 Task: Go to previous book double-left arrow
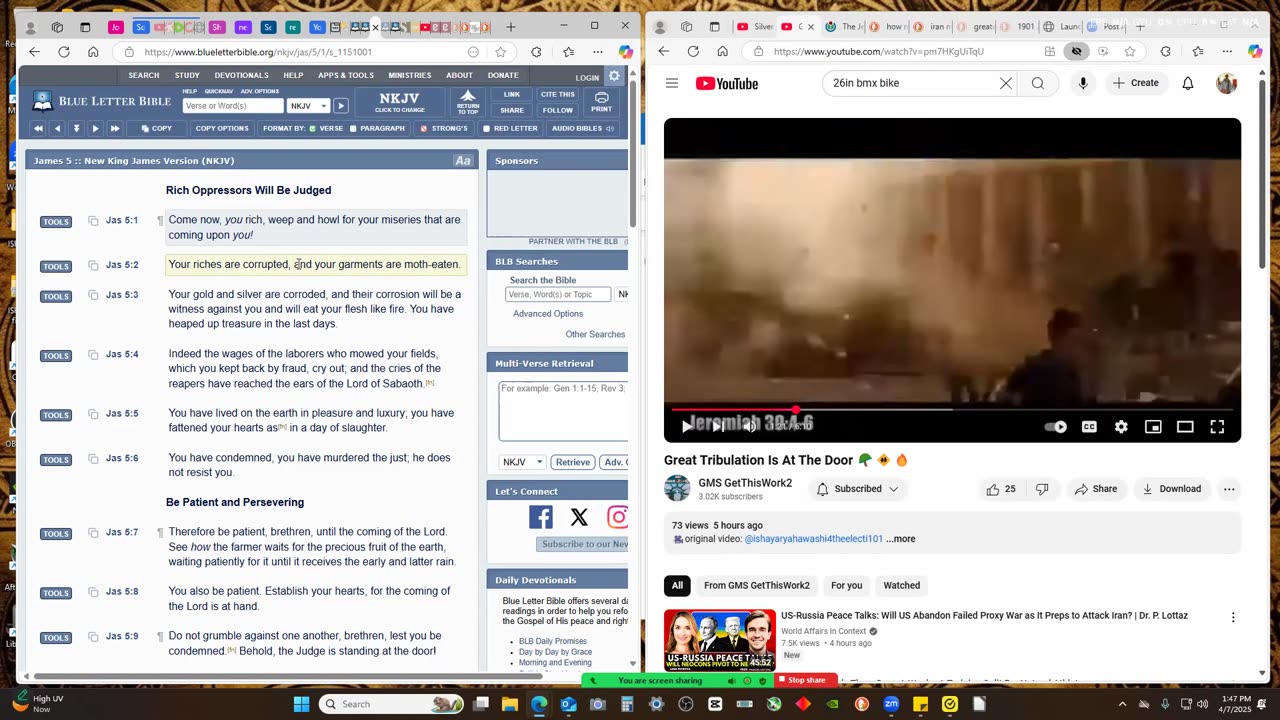(x=38, y=128)
